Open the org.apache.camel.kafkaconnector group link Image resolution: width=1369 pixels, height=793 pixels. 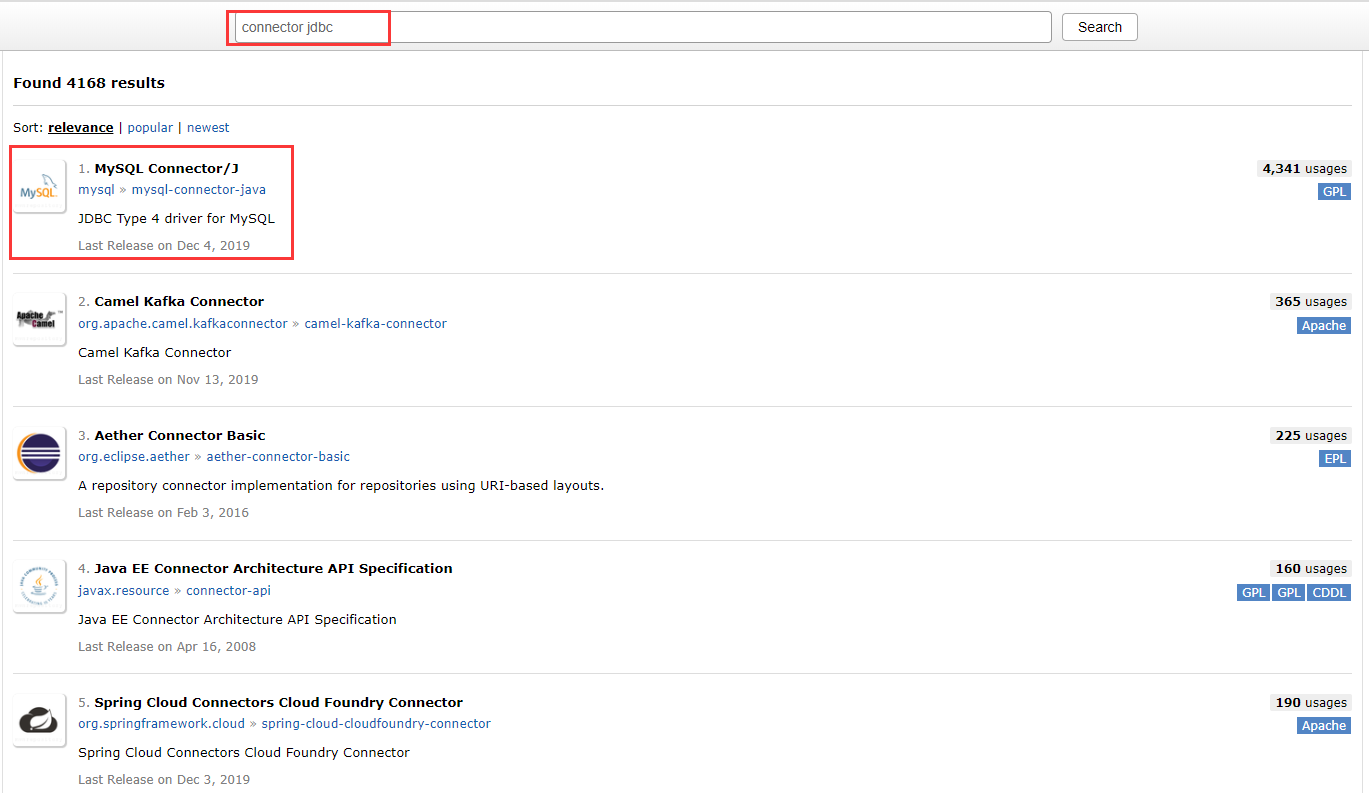pos(183,324)
